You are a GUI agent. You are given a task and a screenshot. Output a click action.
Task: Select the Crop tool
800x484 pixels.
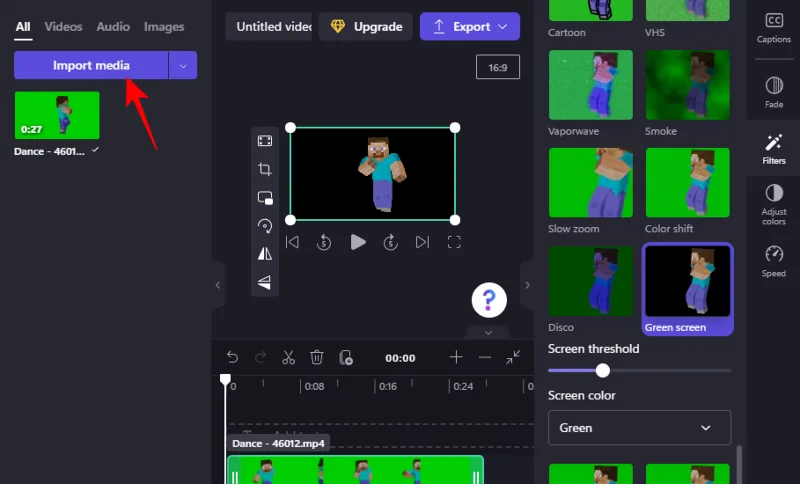click(x=264, y=169)
